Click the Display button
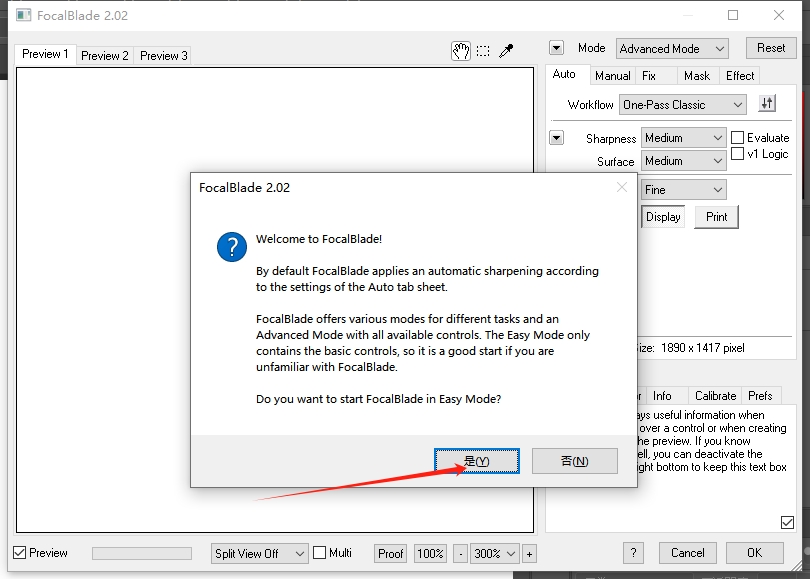This screenshot has width=810, height=579. pos(663,217)
